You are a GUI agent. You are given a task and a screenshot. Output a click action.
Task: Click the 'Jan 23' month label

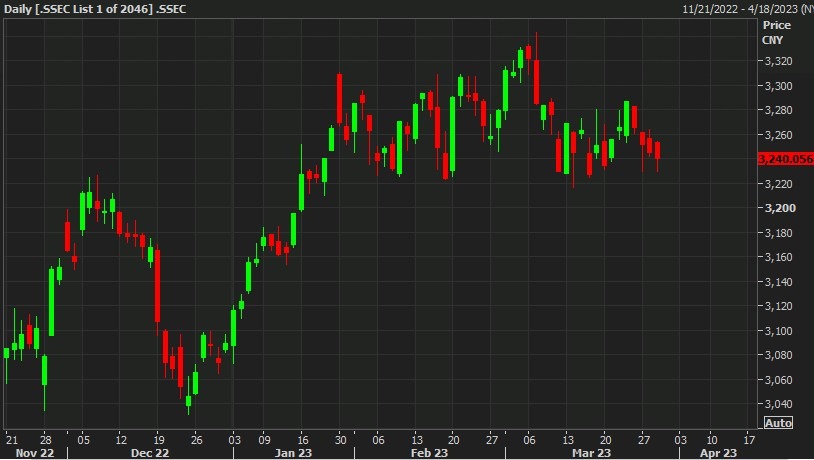[x=293, y=453]
